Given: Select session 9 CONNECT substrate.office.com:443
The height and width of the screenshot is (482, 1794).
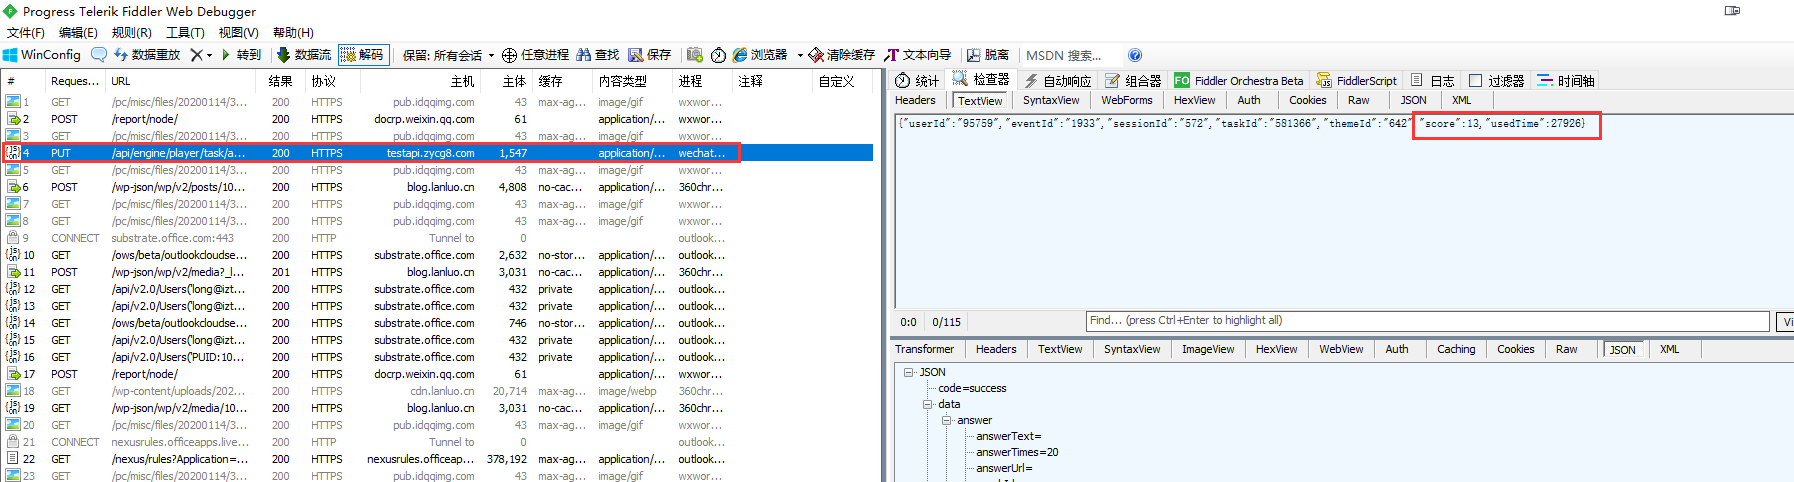Looking at the screenshot, I should (438, 238).
